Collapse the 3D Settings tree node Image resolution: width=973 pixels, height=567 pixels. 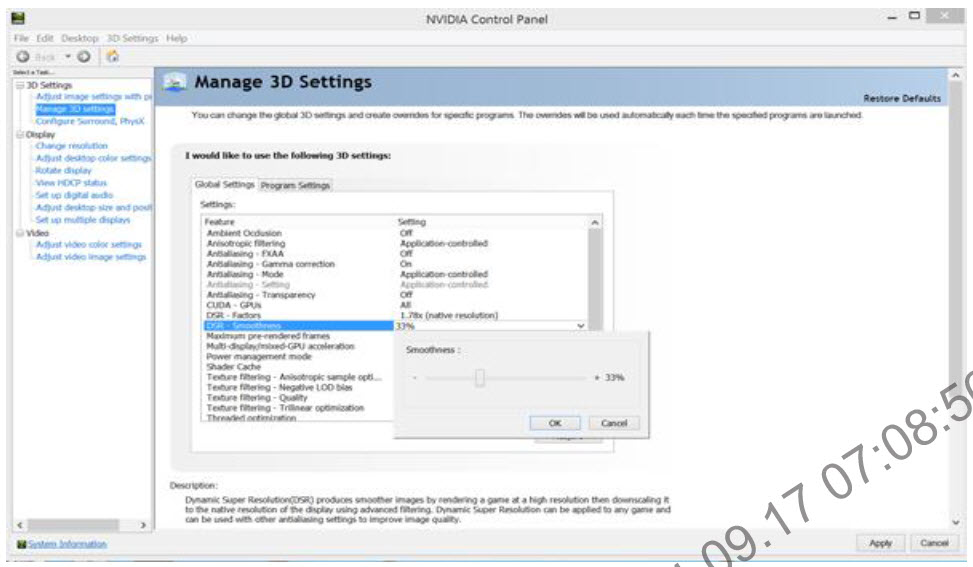point(20,85)
